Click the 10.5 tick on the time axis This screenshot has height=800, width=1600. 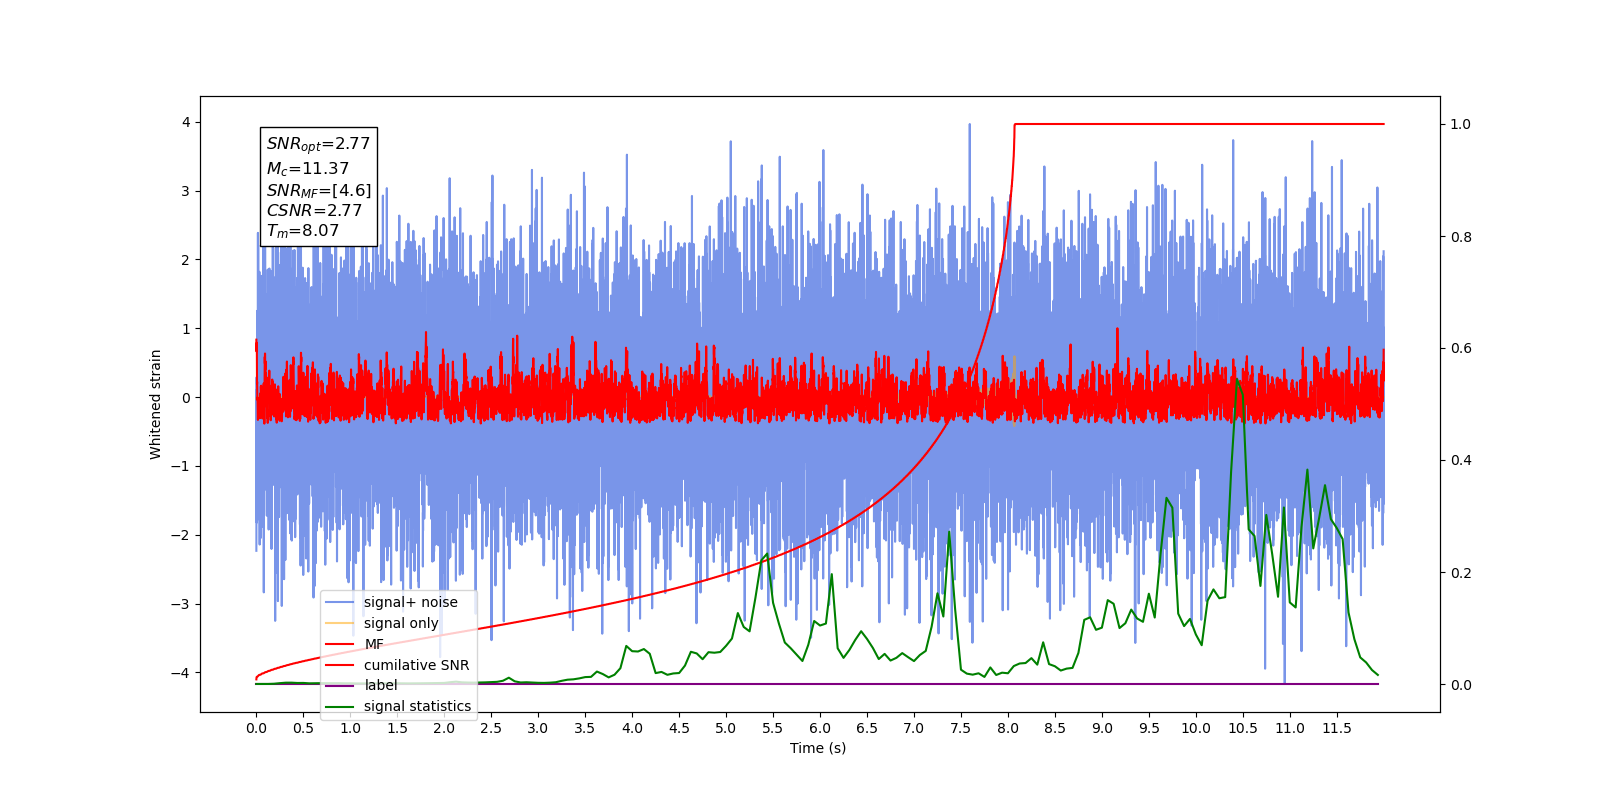tap(1243, 728)
